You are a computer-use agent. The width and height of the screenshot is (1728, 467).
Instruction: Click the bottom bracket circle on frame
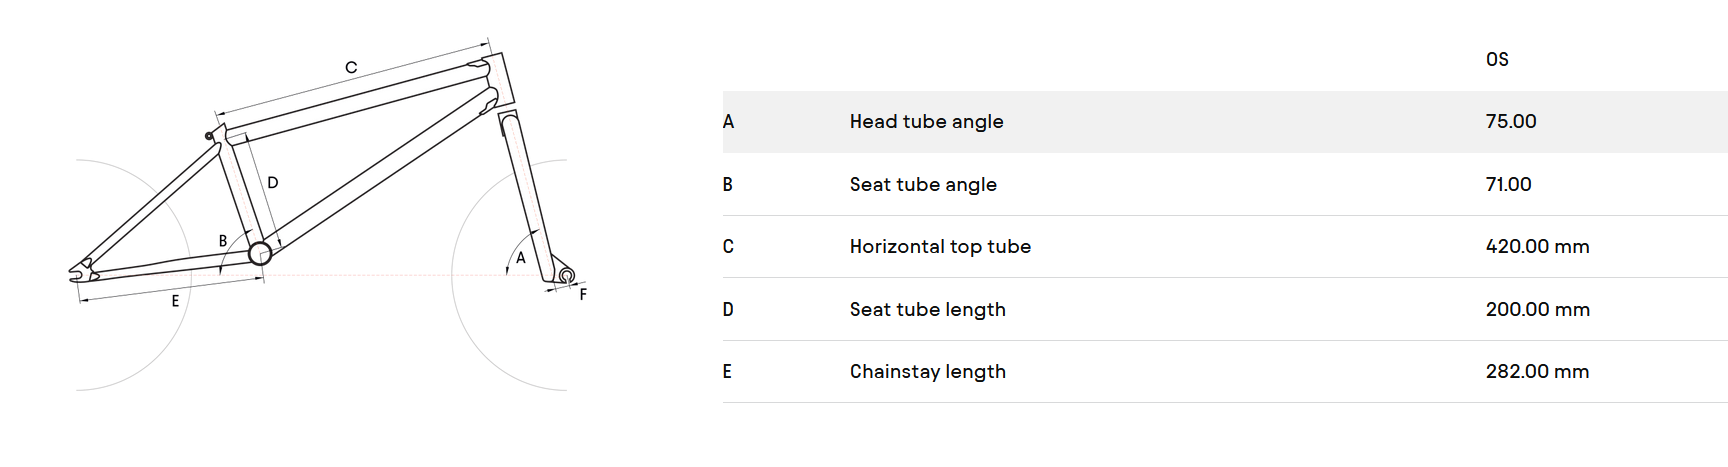pos(260,253)
